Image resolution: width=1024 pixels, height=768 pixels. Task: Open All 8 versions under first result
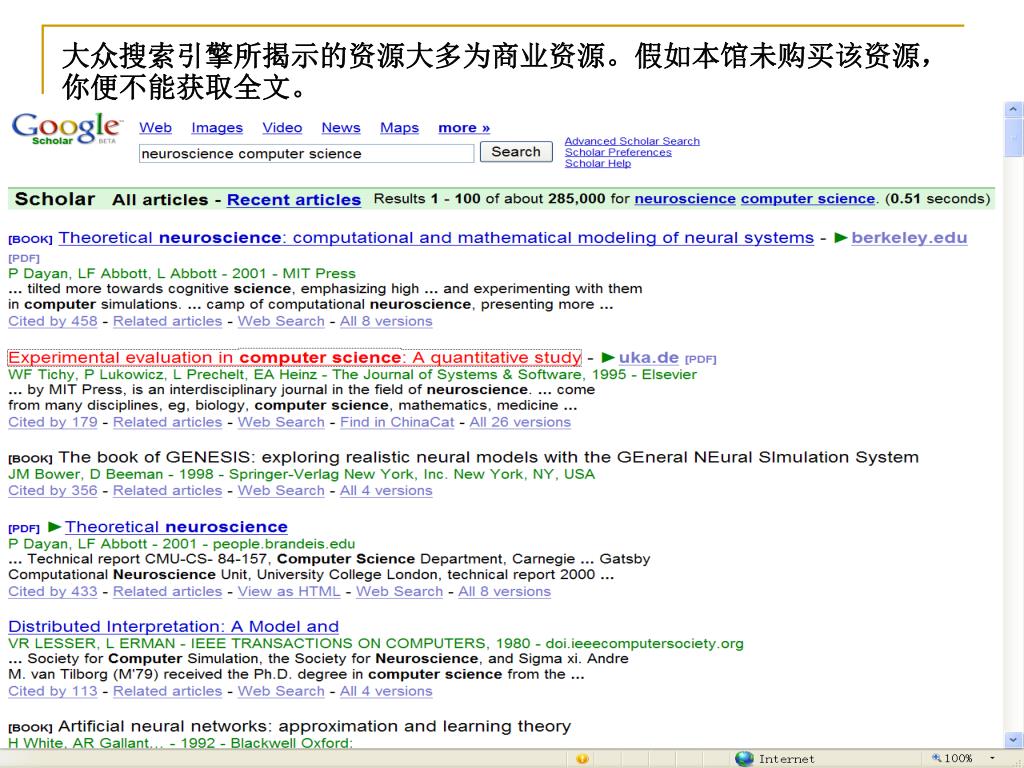click(x=386, y=321)
